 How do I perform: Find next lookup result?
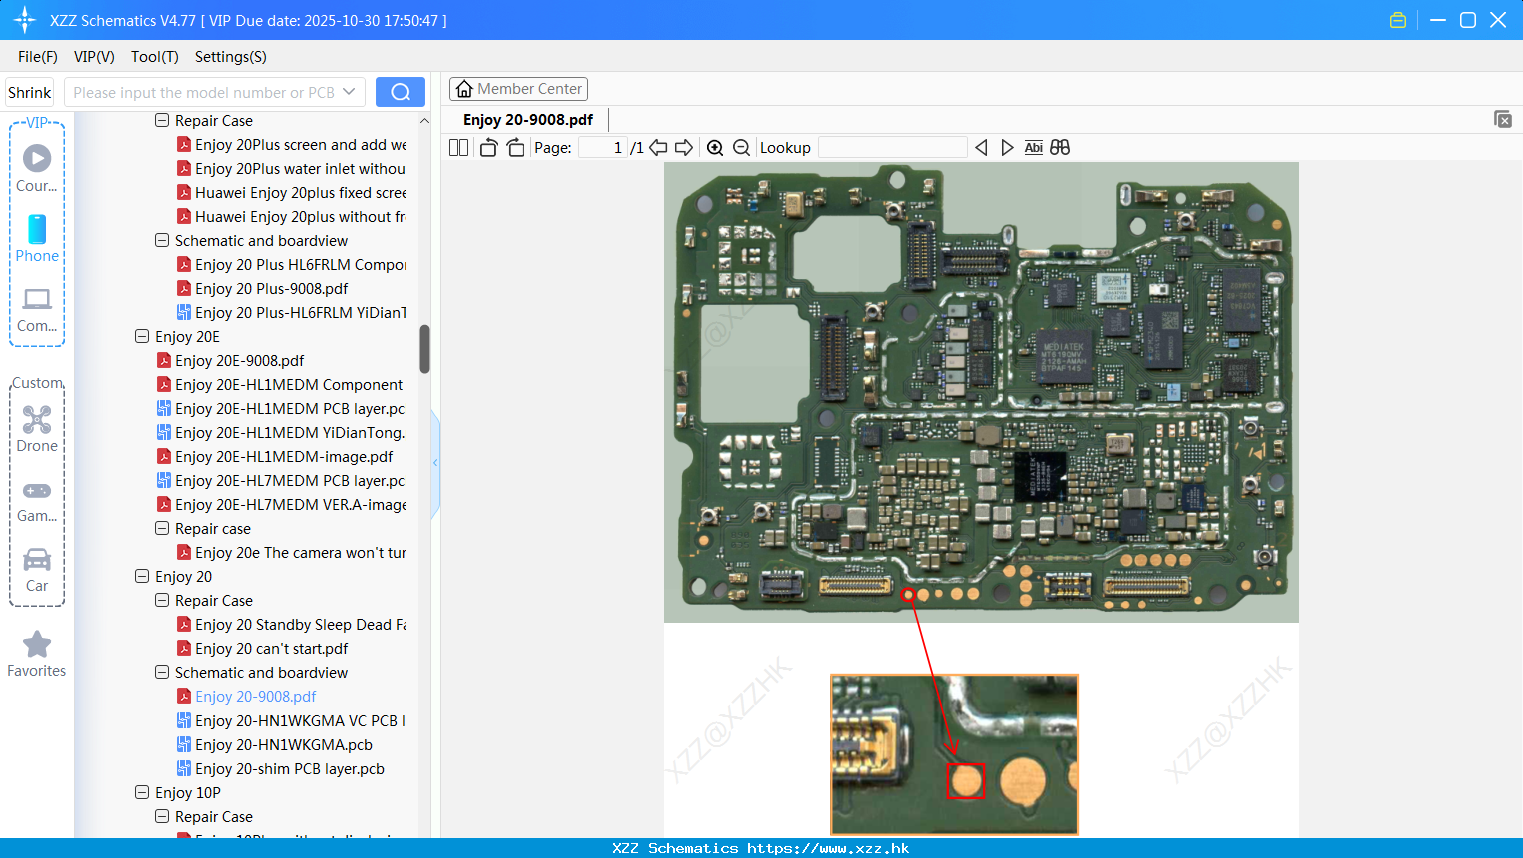(x=1007, y=147)
